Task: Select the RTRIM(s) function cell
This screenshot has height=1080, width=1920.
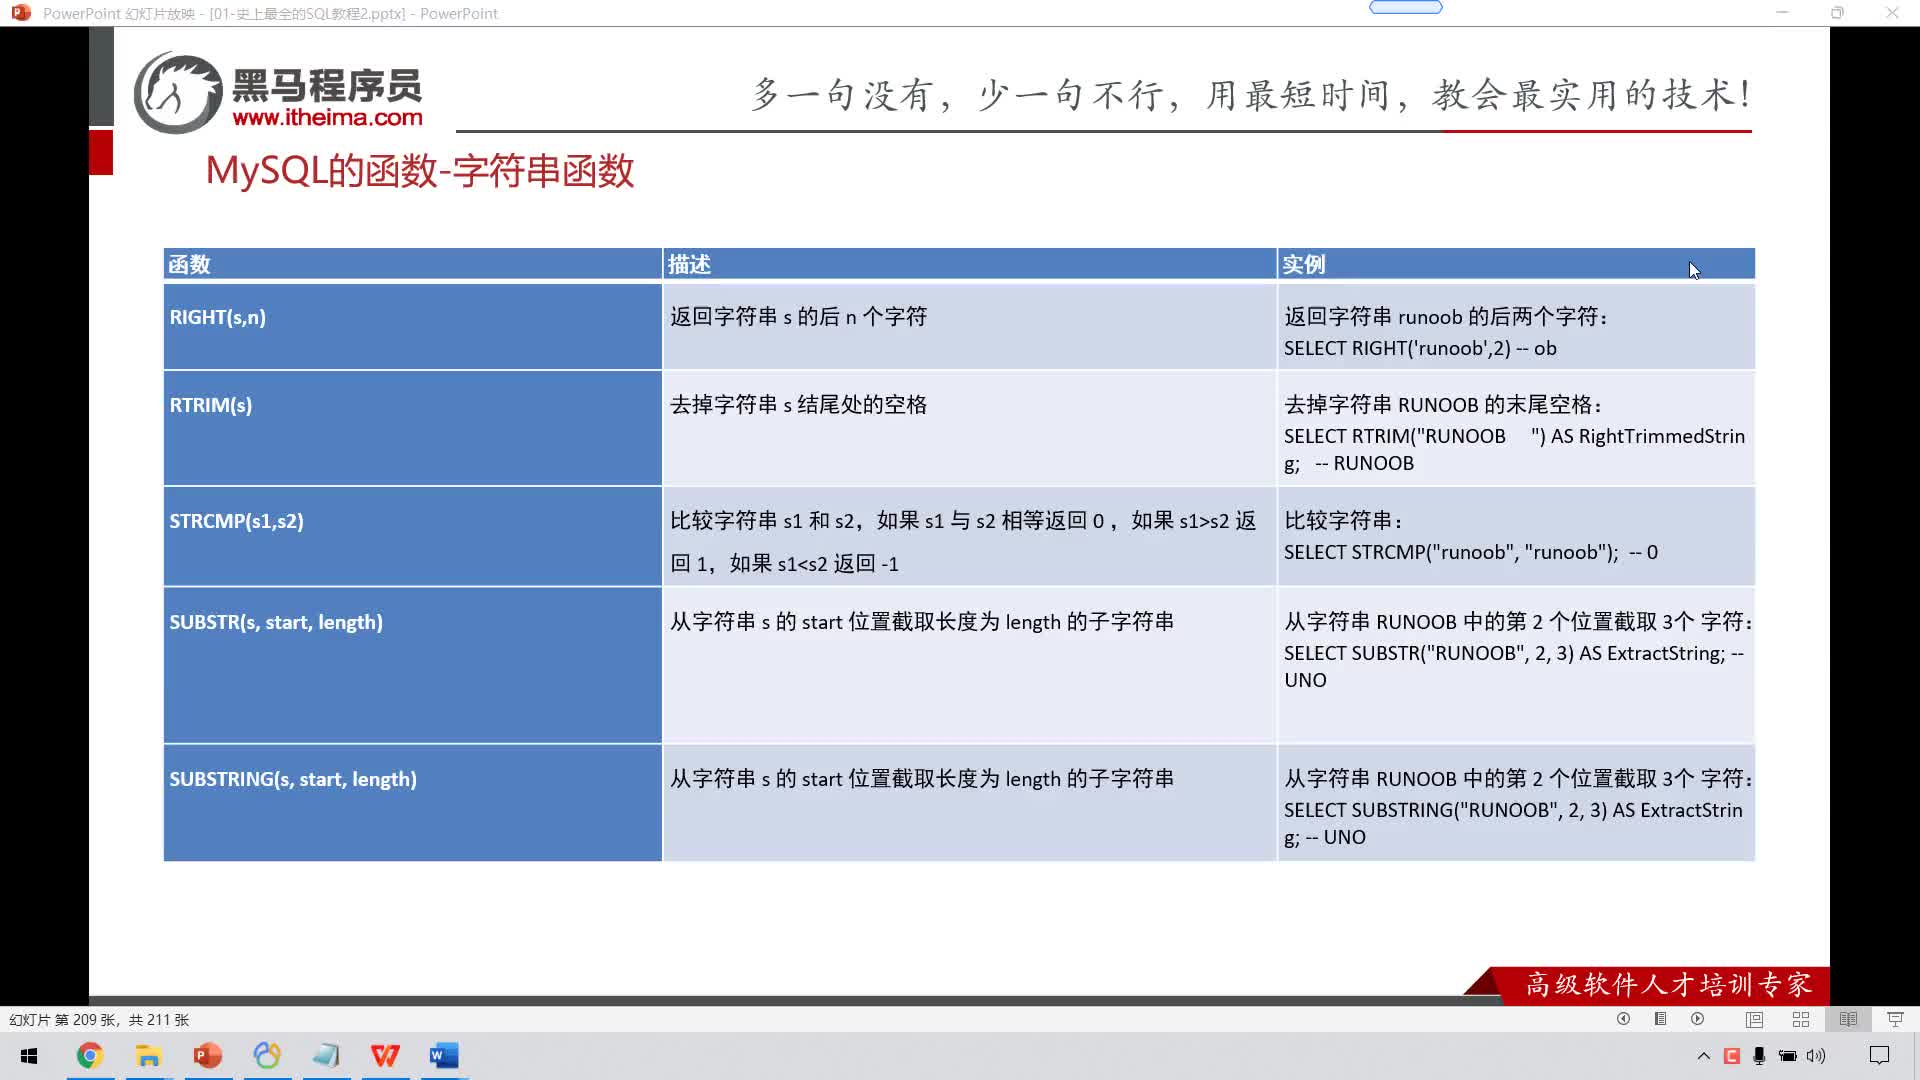Action: click(x=412, y=428)
